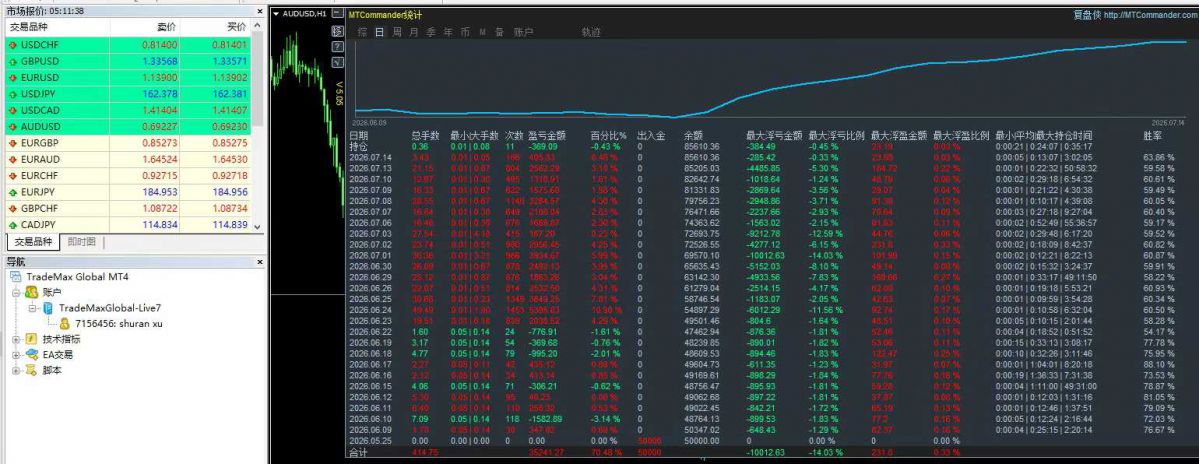Expand the 技术指标 tree node

pos(16,339)
